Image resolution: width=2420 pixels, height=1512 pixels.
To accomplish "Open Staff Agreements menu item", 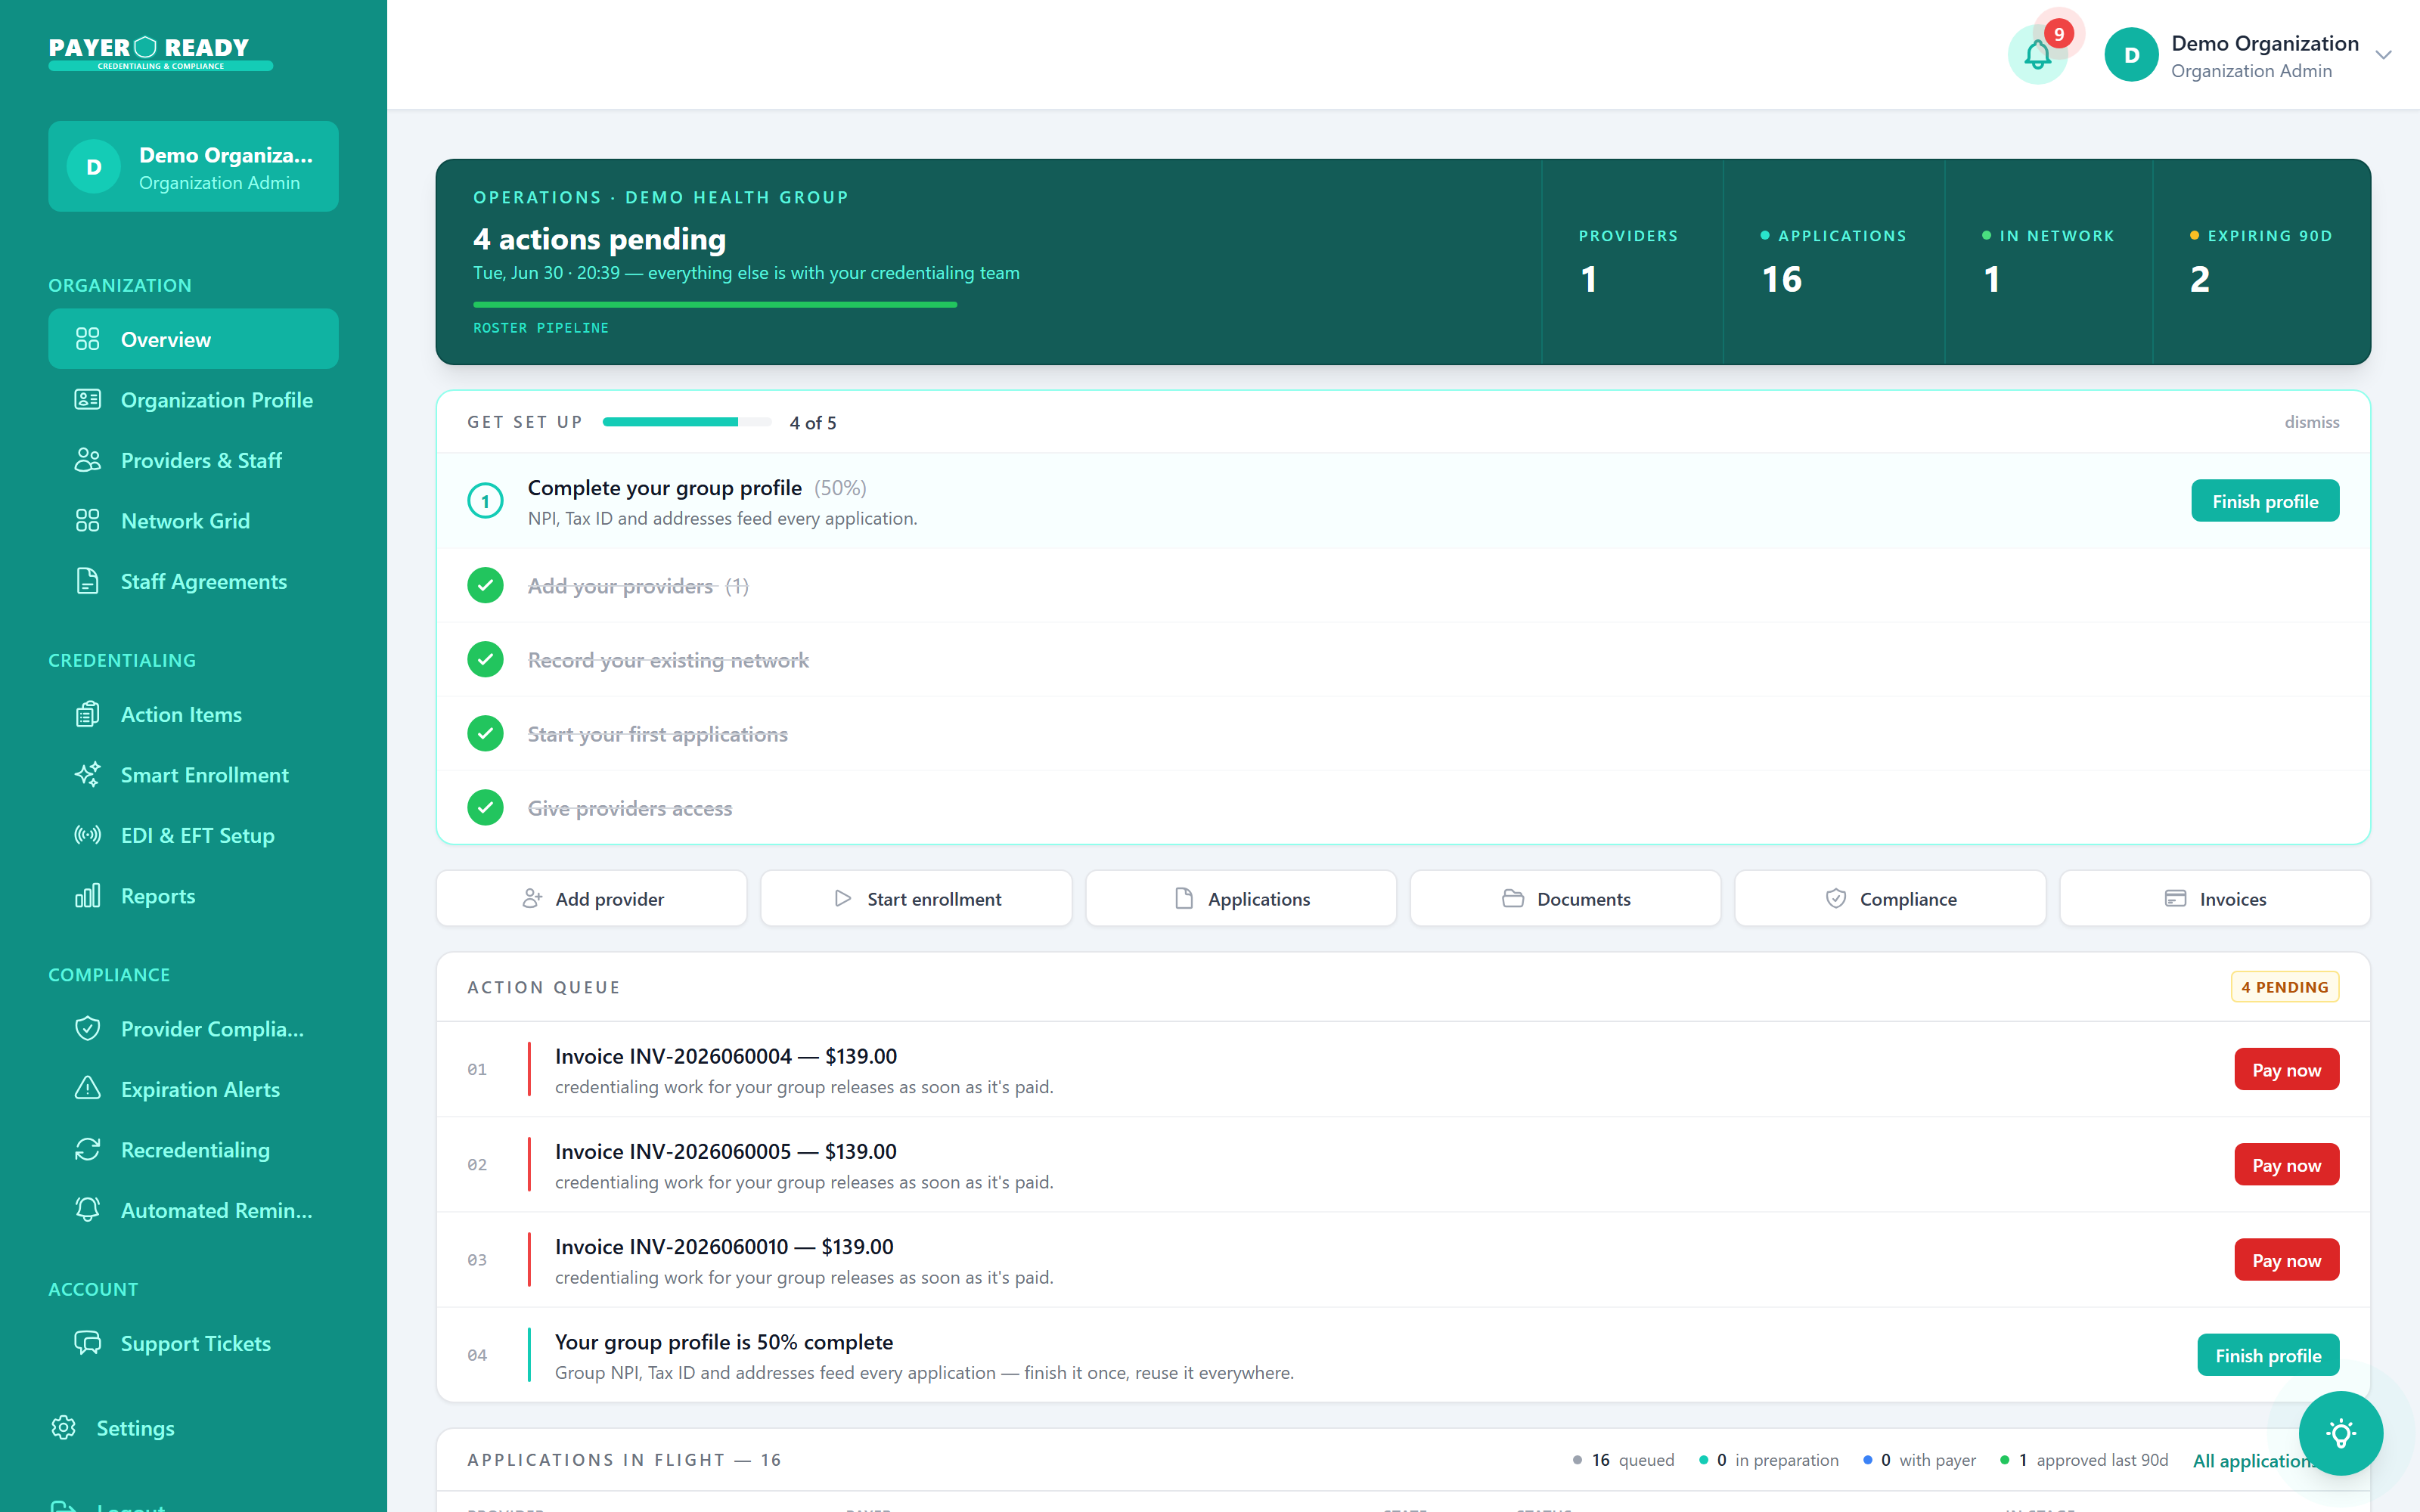I will [x=193, y=581].
